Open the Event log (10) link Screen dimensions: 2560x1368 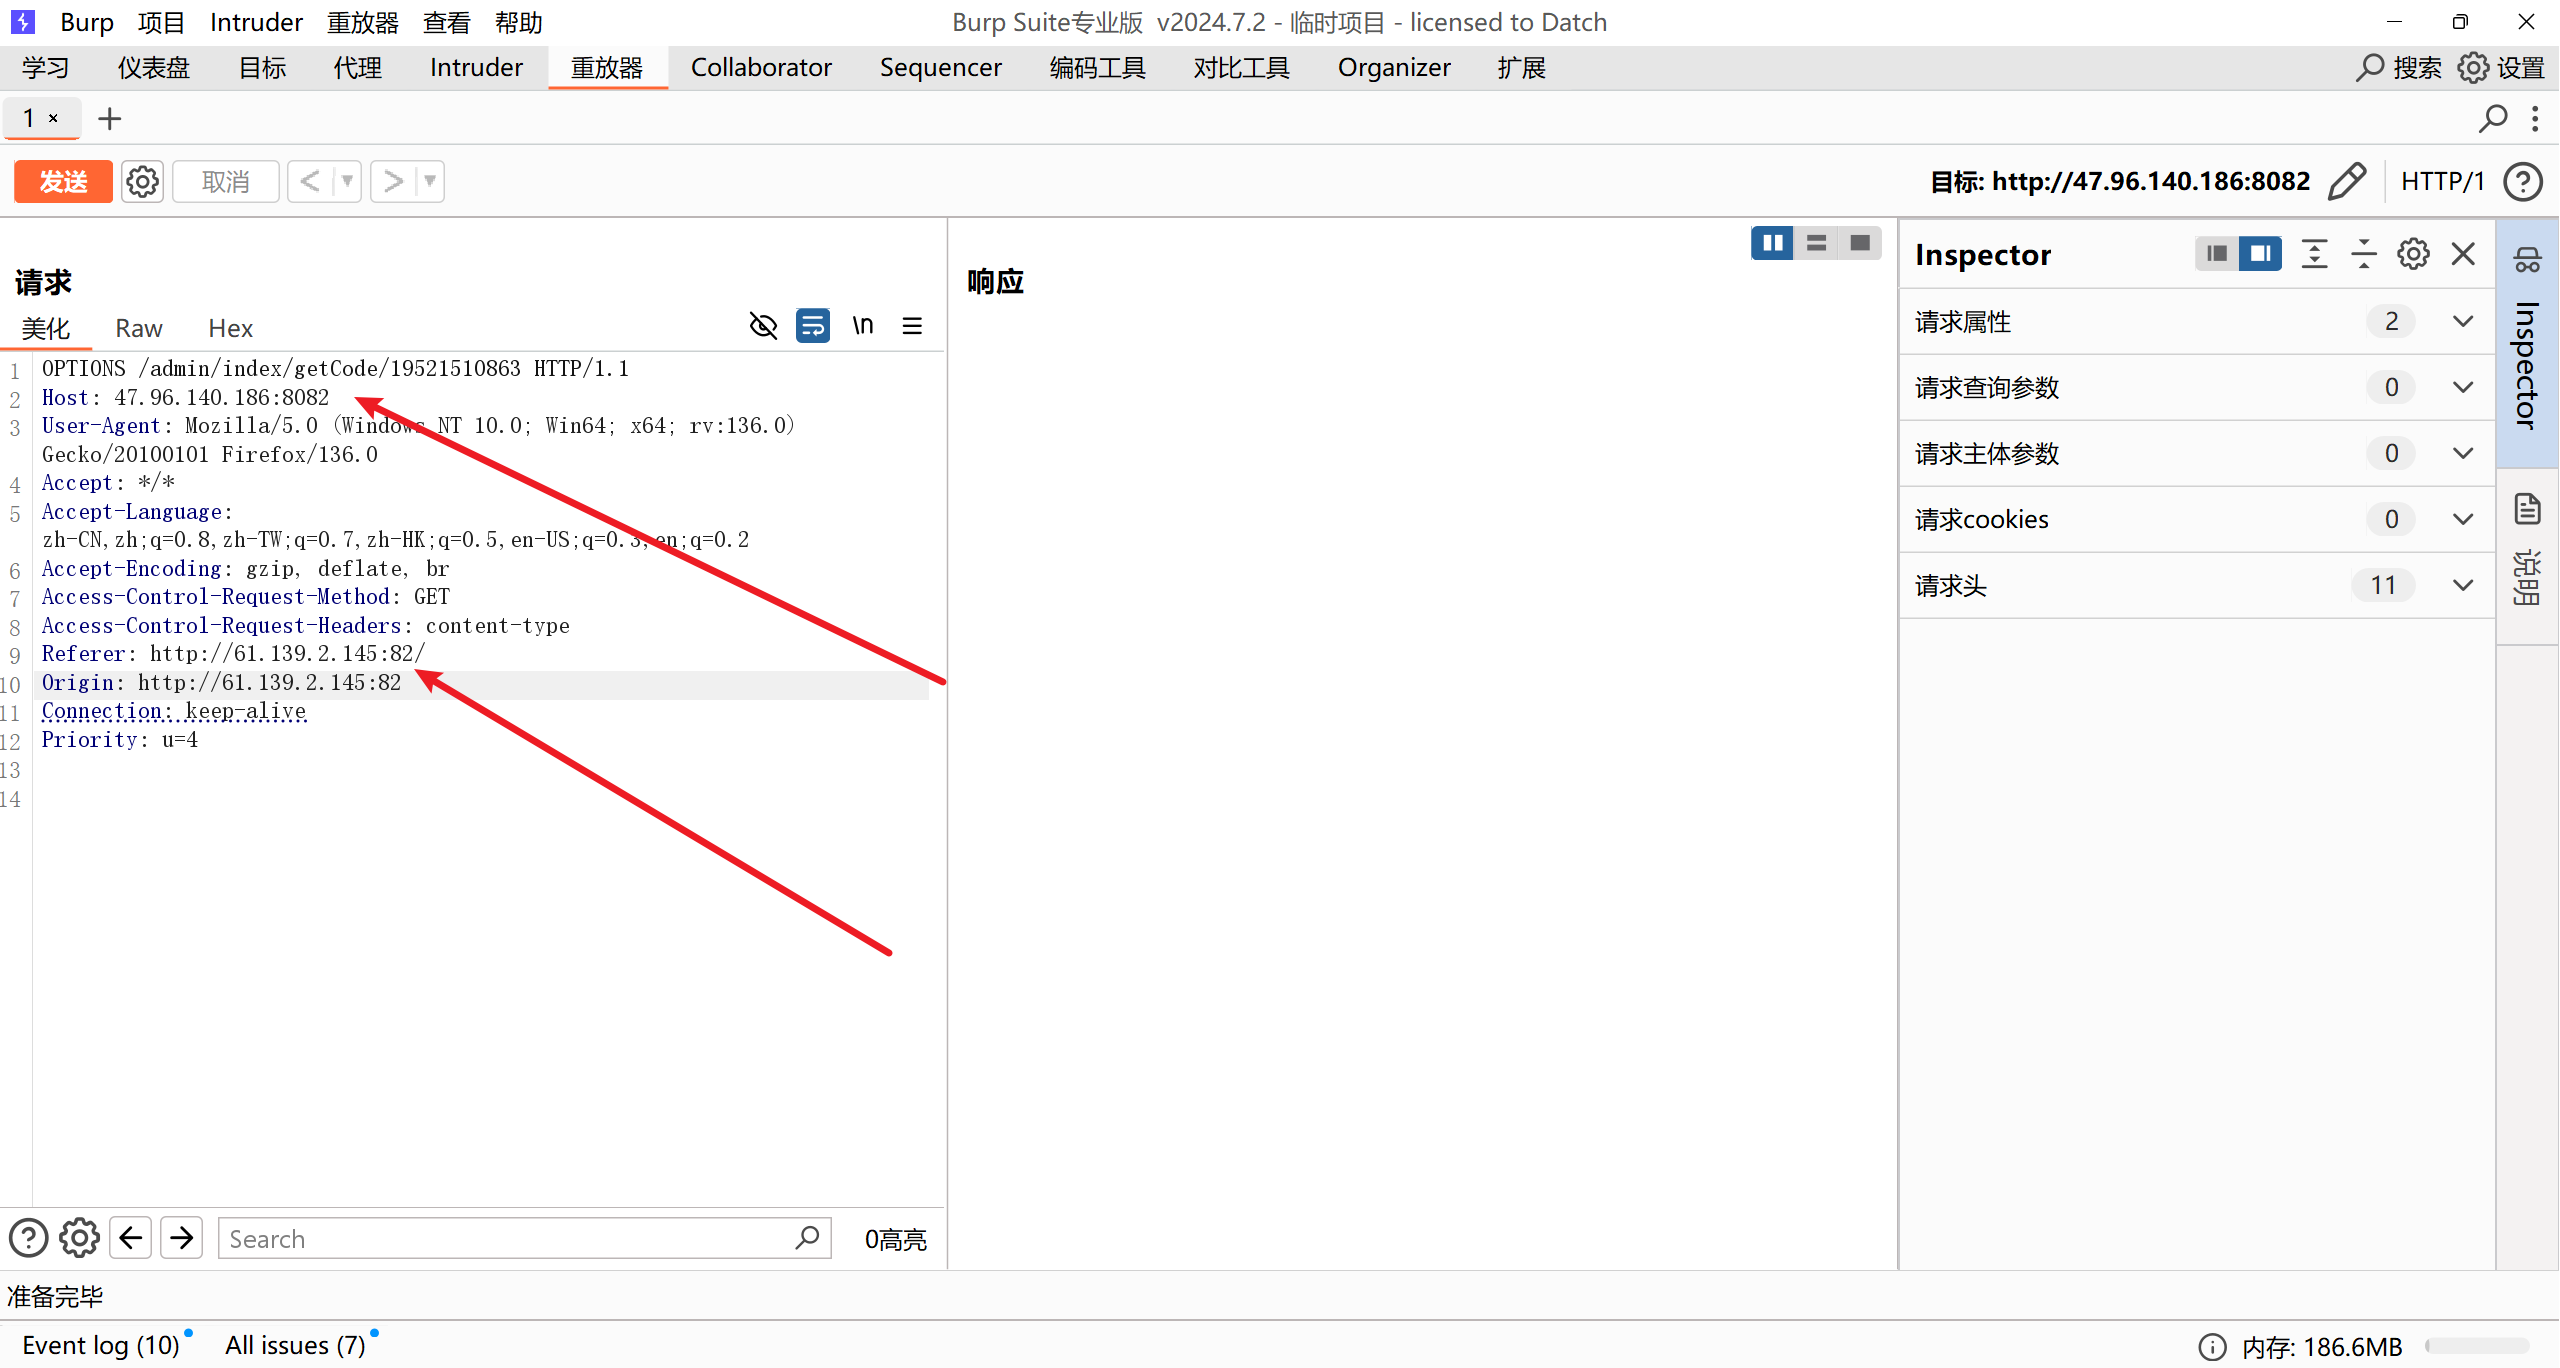tap(100, 1345)
